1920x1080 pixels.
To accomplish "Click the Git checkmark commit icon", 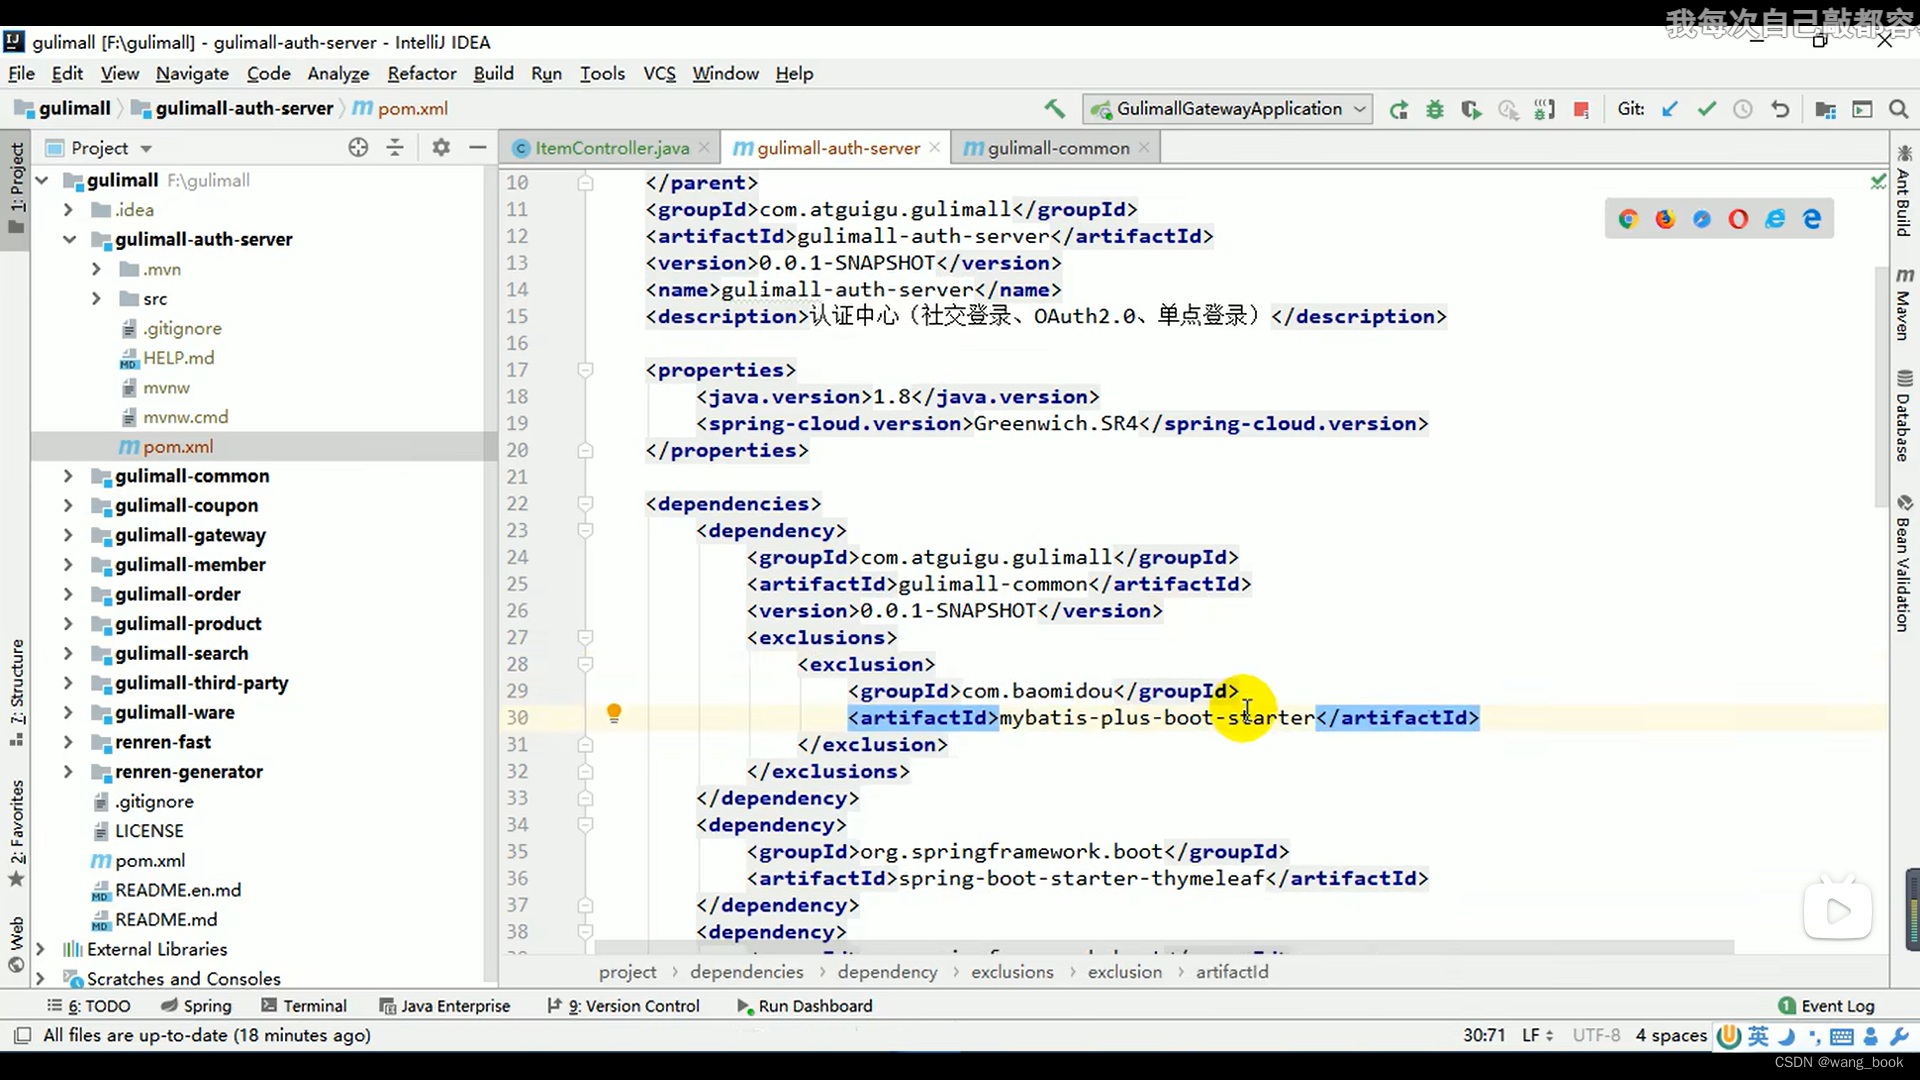I will tap(1700, 108).
